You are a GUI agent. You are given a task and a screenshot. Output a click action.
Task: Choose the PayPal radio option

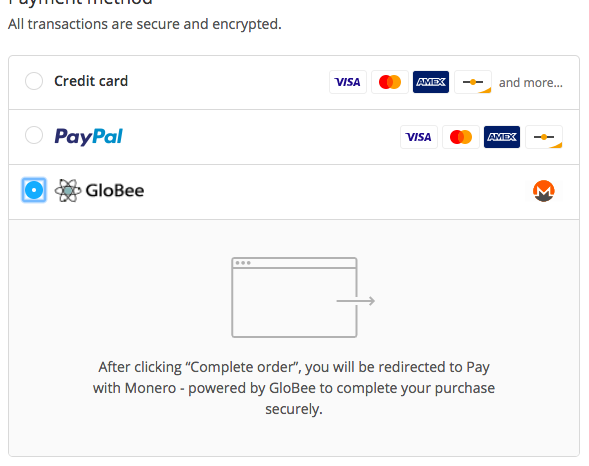(34, 135)
